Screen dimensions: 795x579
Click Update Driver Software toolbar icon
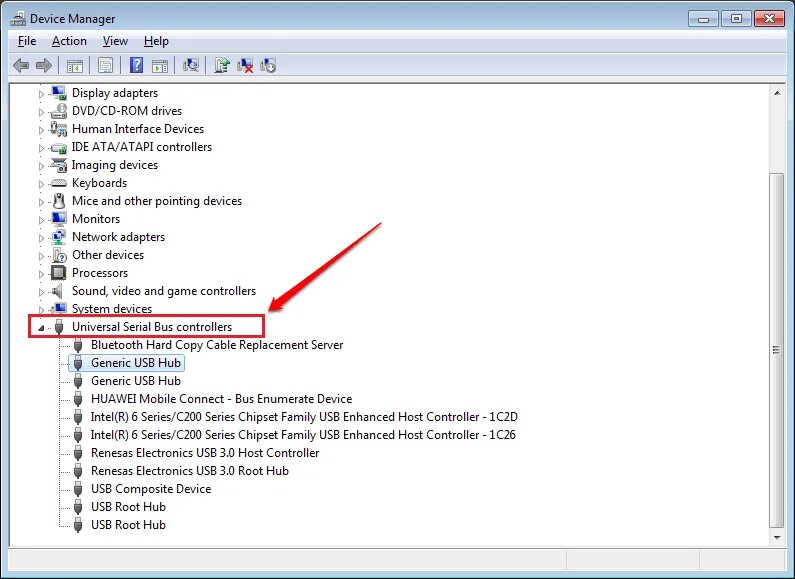[x=222, y=65]
